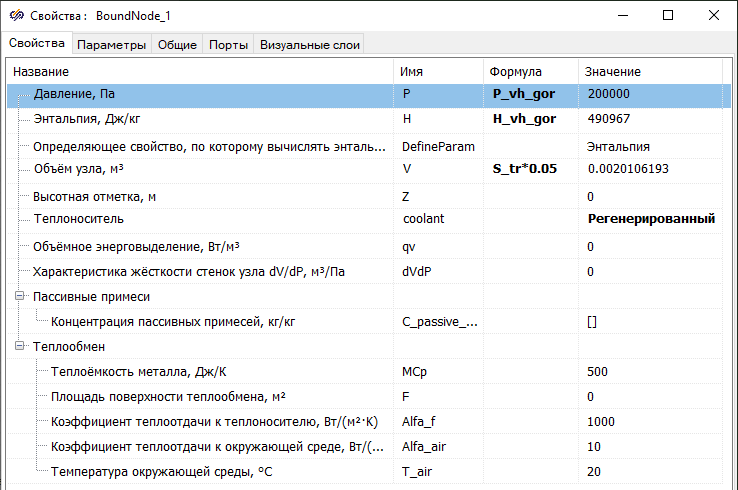This screenshot has width=738, height=490.
Task: Maximize the properties window
Action: click(x=668, y=16)
